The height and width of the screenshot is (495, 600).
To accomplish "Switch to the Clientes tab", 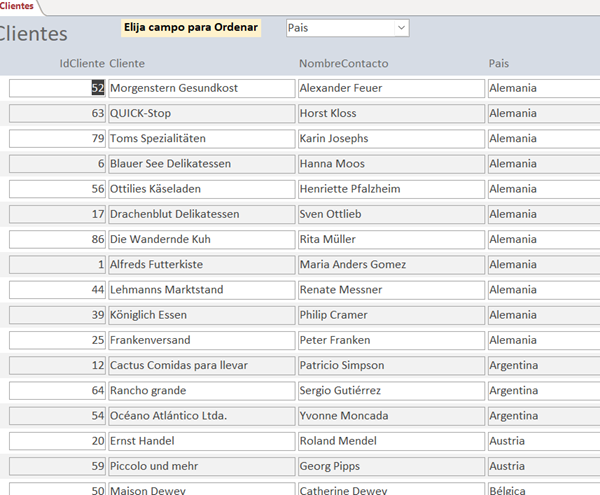I will click(17, 6).
